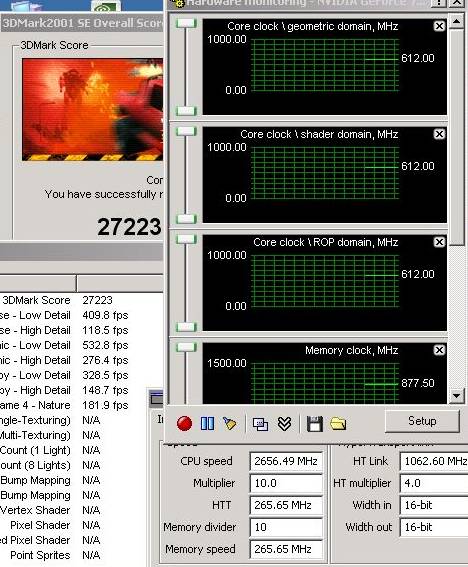Click the Width in 16-bit field
This screenshot has height=567, width=468.
click(434, 505)
